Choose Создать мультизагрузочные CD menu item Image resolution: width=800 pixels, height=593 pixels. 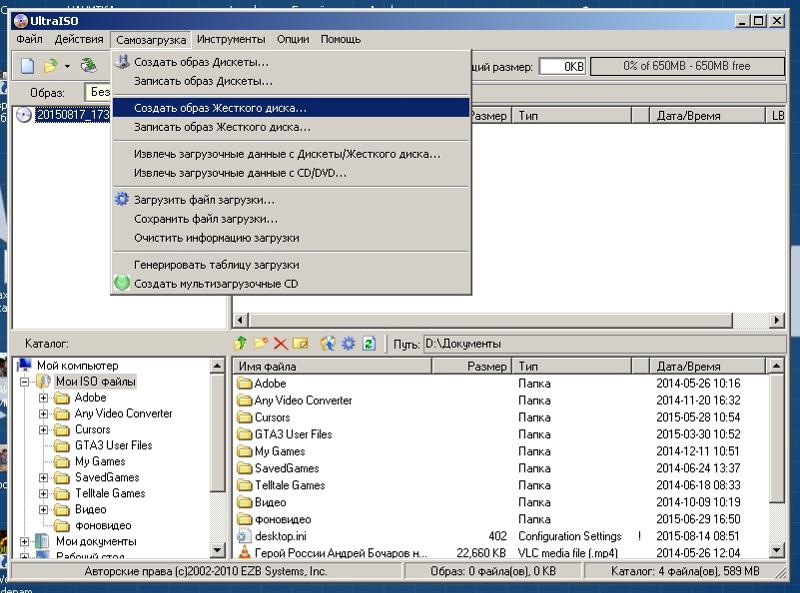coord(216,284)
